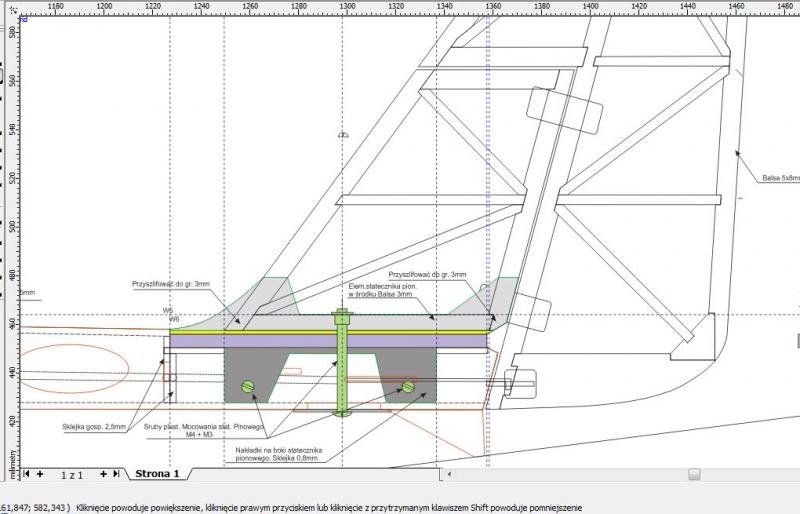Select the green vertical bolt shaft
This screenshot has height=514, width=800.
(x=344, y=370)
